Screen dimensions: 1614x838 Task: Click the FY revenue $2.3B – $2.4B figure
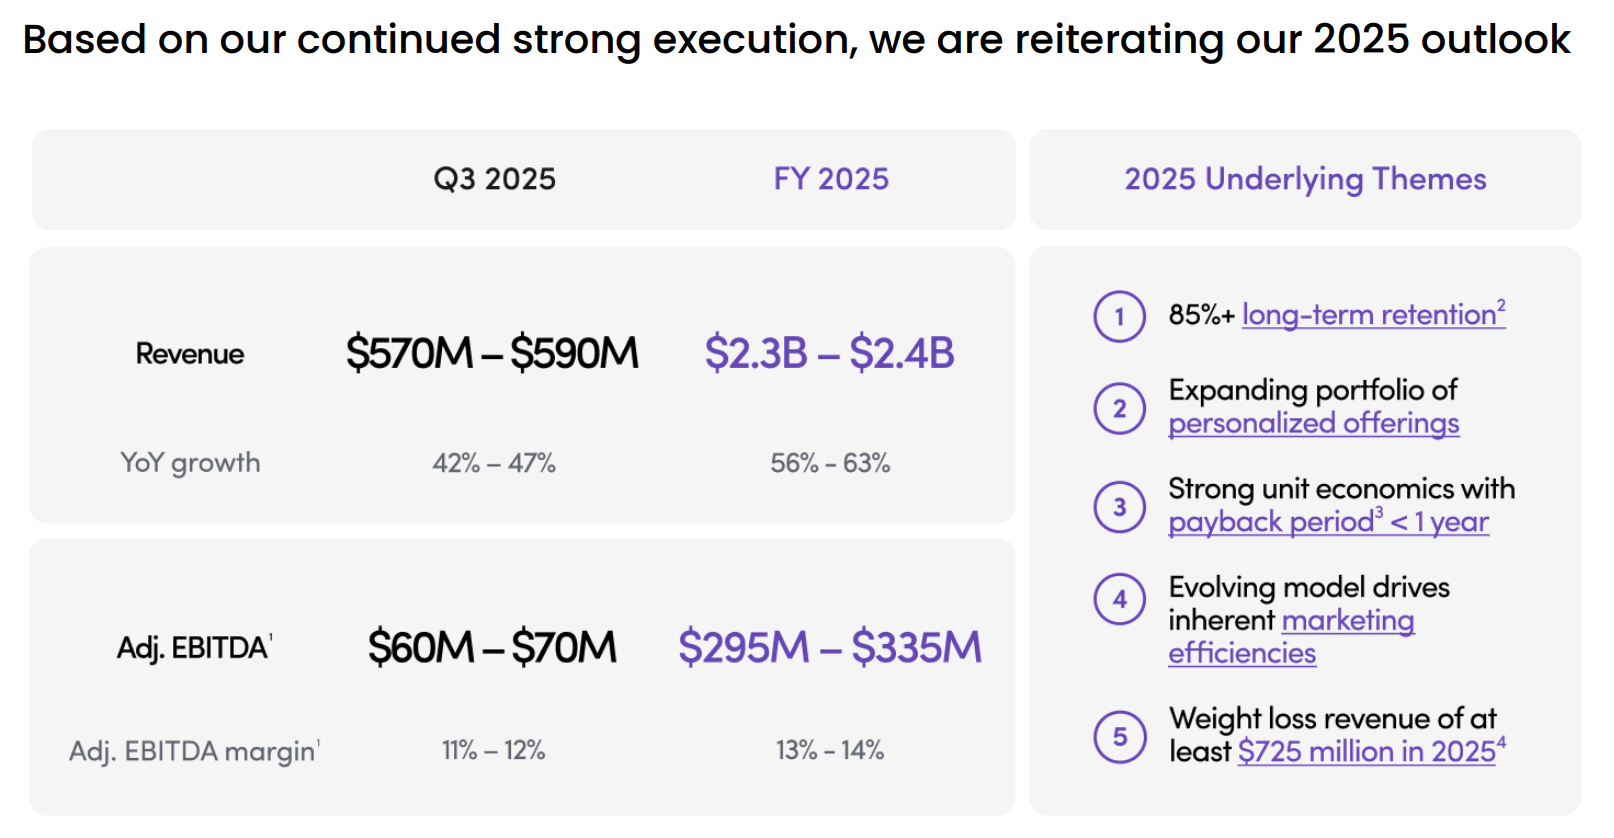click(x=829, y=353)
